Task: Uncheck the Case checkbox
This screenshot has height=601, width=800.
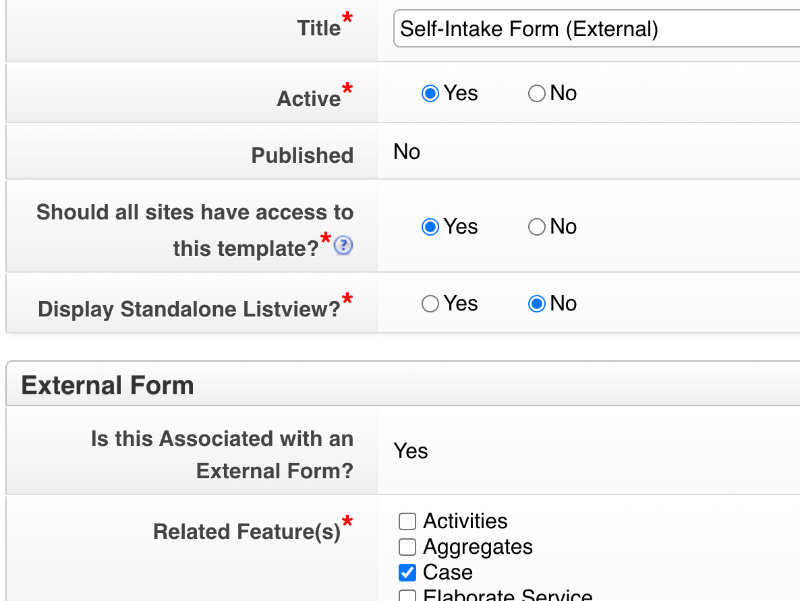Action: 407,572
